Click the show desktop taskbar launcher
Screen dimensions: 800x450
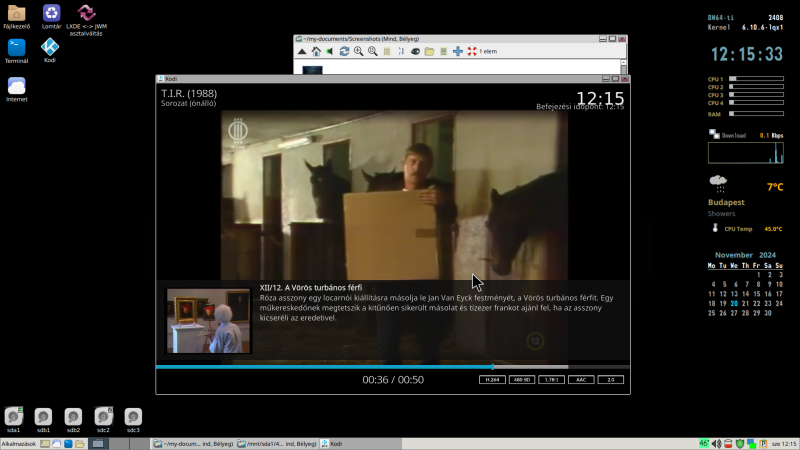tap(45, 444)
